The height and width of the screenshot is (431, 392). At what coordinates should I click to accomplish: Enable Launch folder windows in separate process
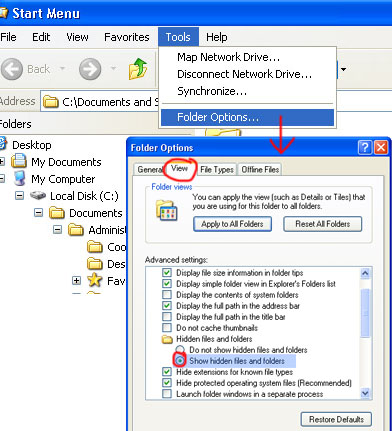167,394
